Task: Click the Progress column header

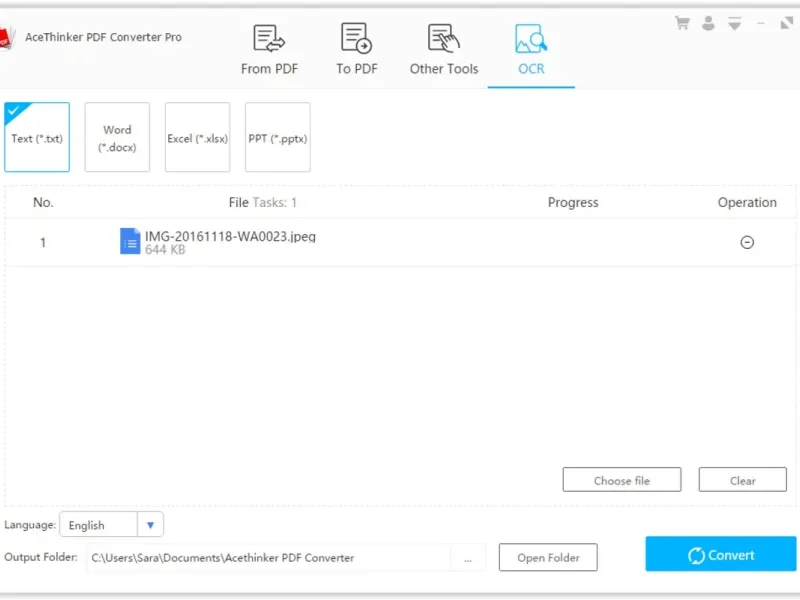Action: tap(573, 203)
